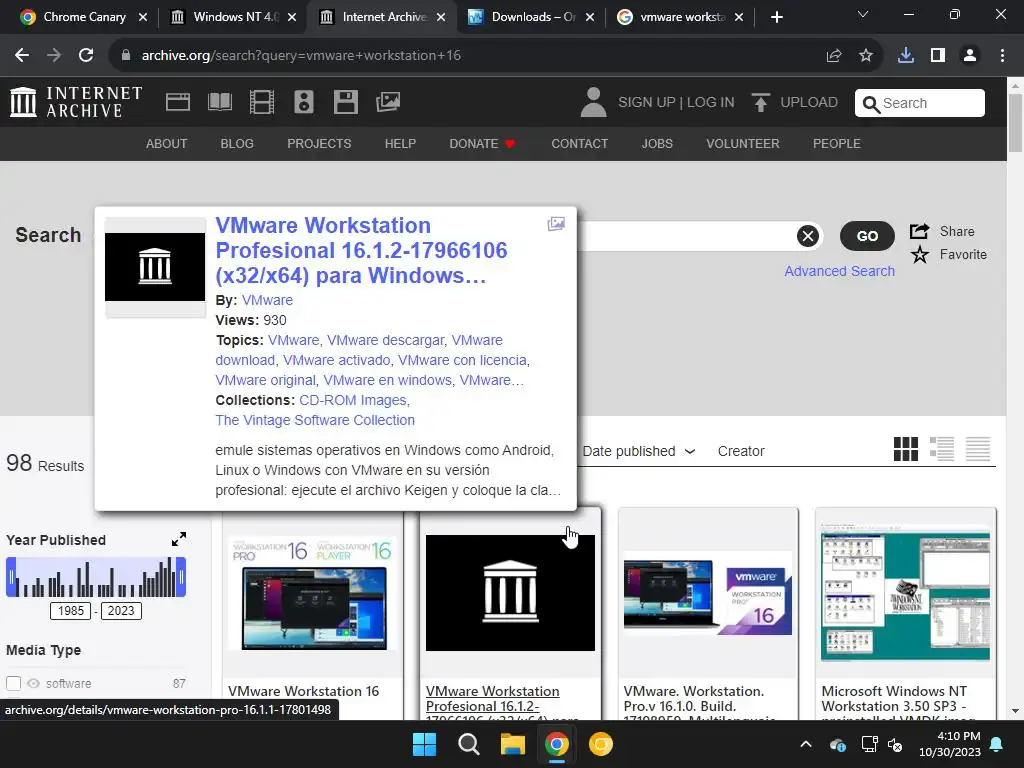Open Chrome downloads icon
The height and width of the screenshot is (768, 1024).
pyautogui.click(x=906, y=56)
